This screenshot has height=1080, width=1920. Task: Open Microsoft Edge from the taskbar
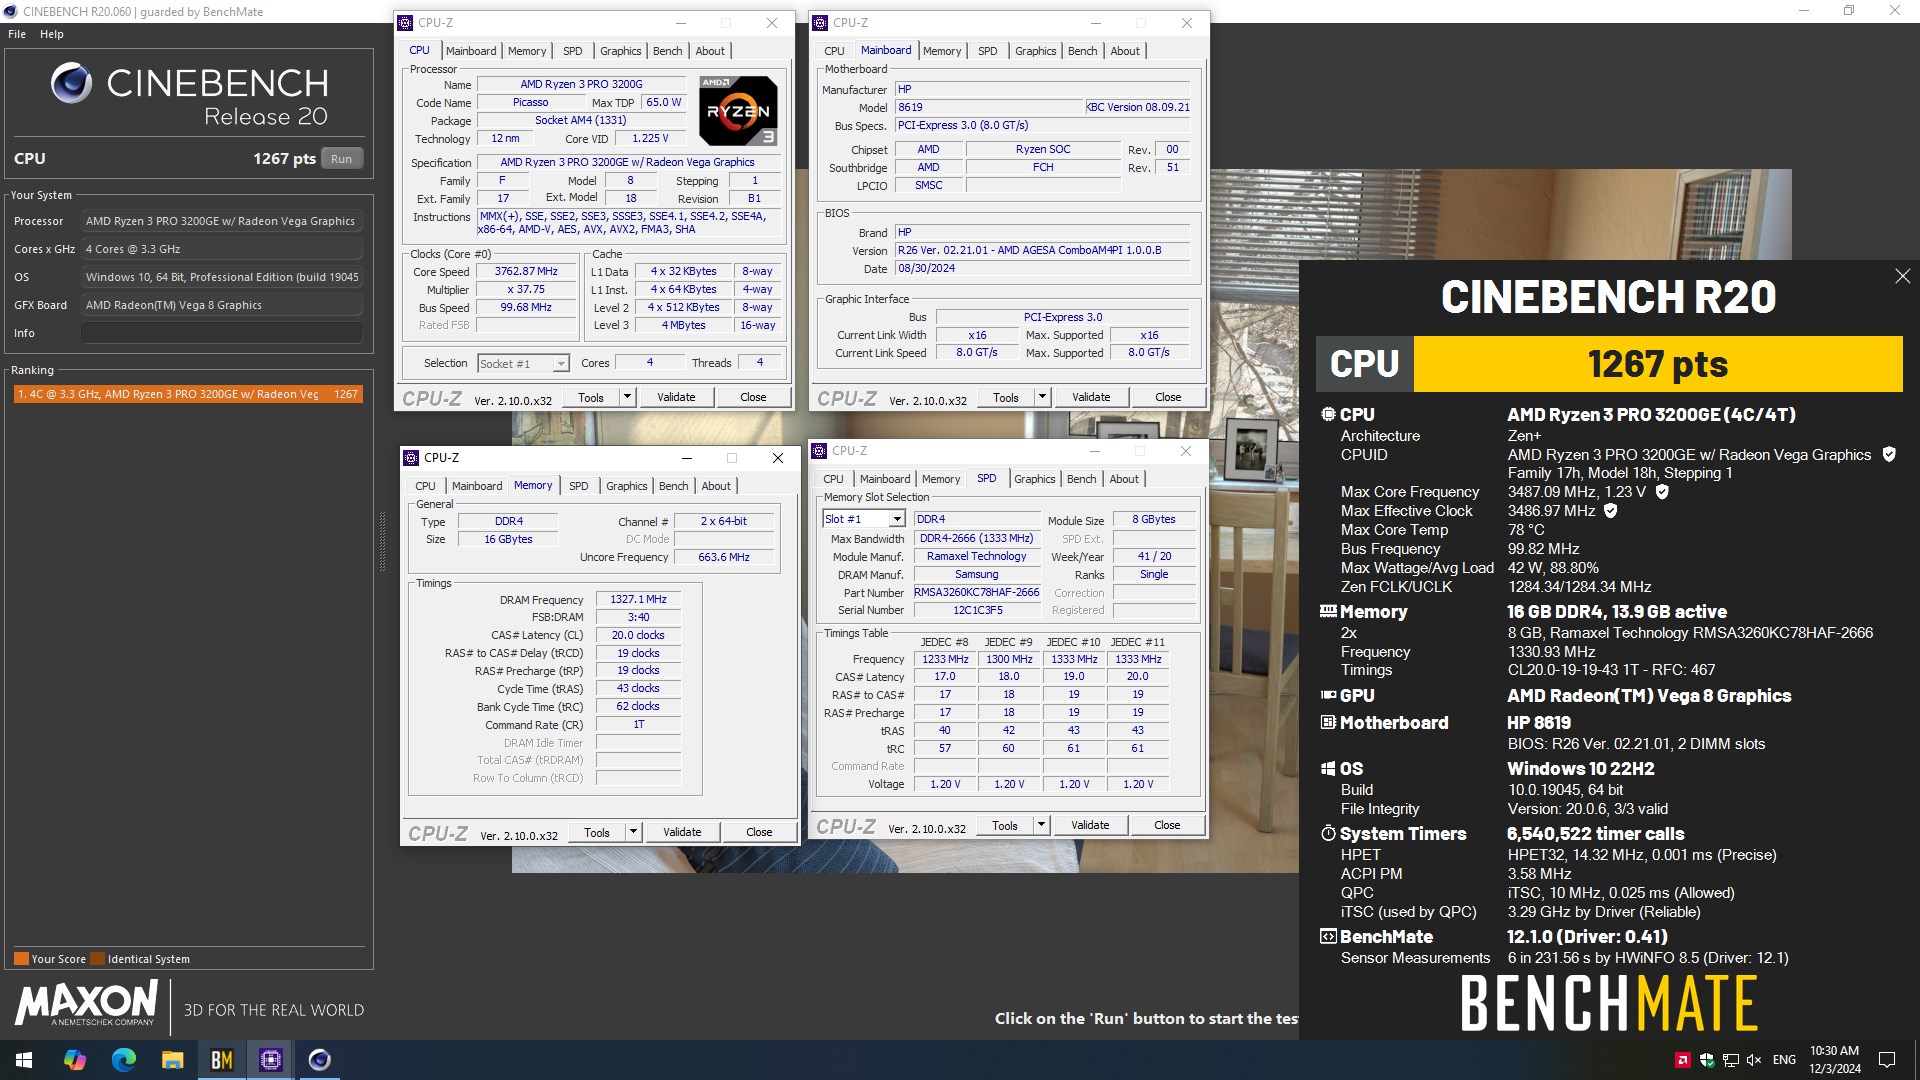(x=124, y=1060)
